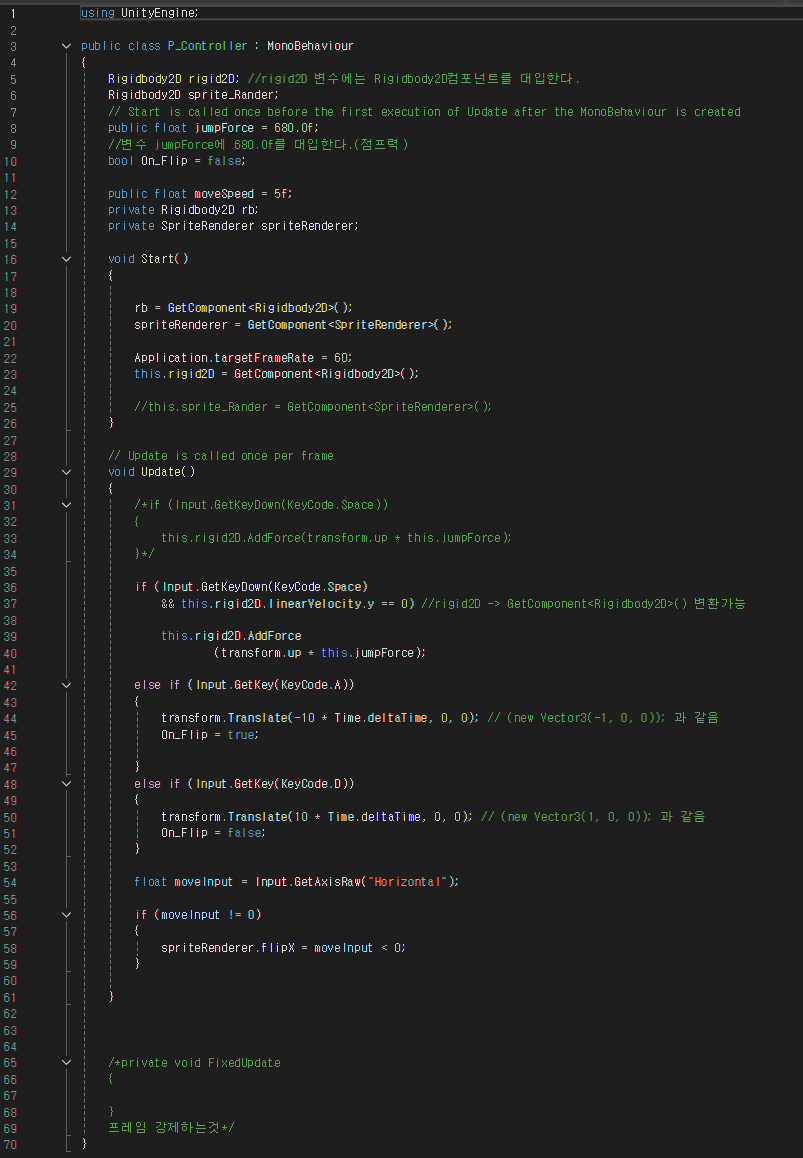Collapse the P_Controller class fold arrow

(66, 46)
